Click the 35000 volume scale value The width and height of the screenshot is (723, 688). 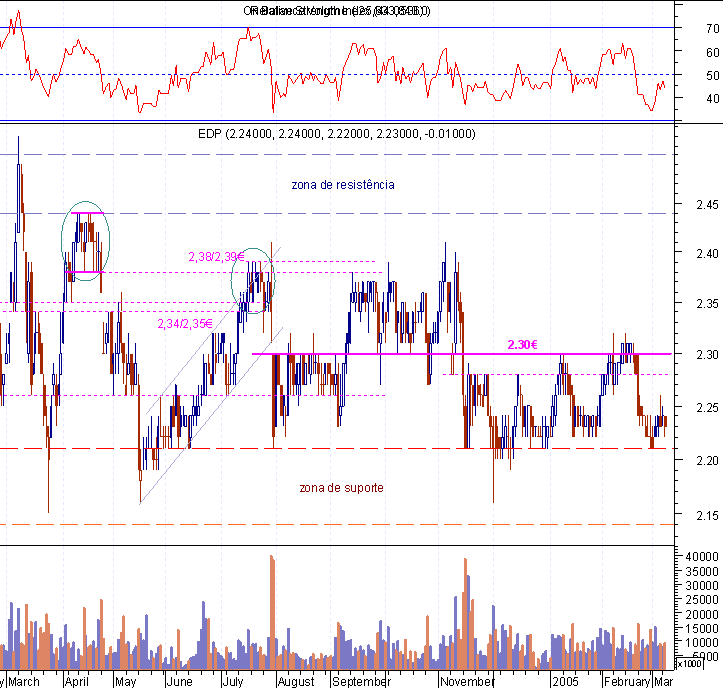tap(702, 571)
